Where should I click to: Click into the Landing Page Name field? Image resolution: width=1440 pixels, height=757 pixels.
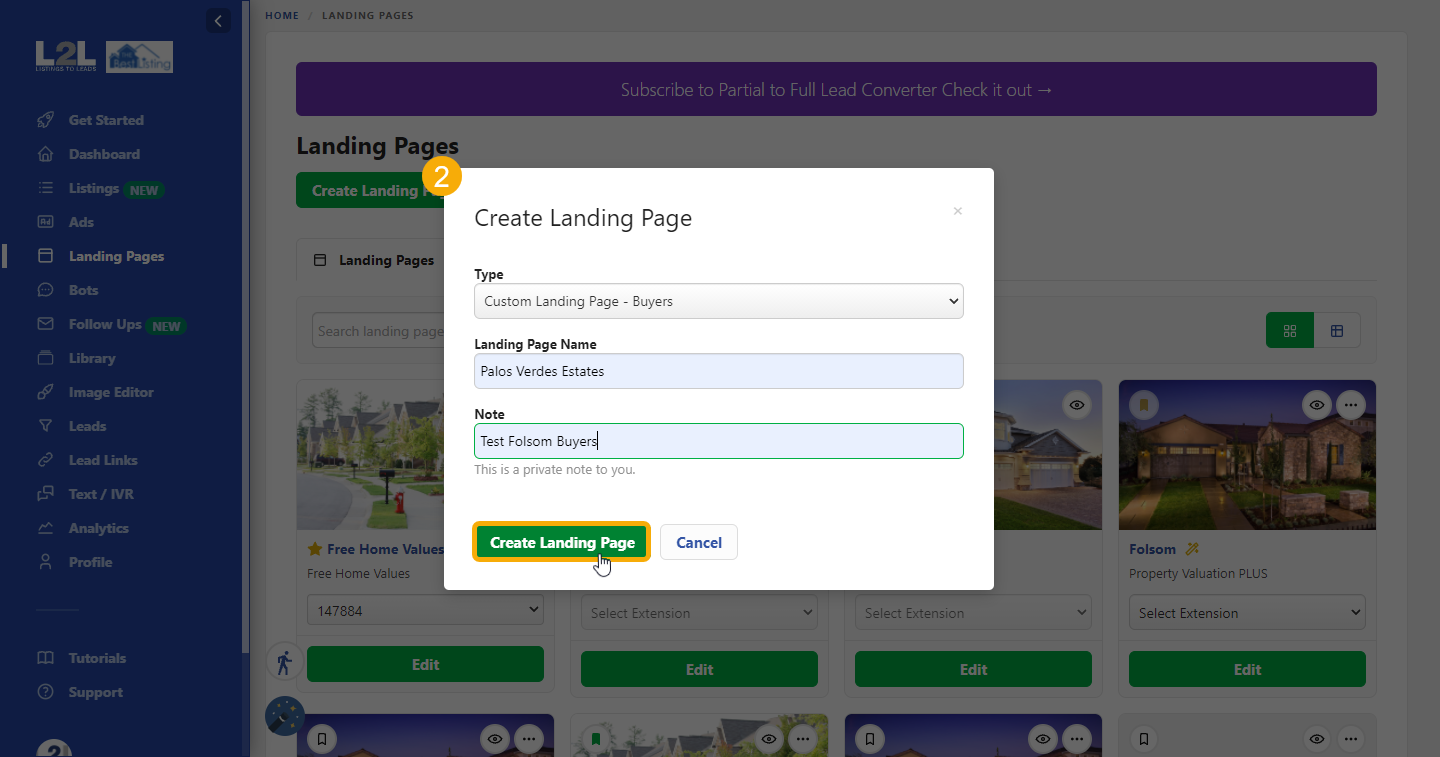(718, 371)
